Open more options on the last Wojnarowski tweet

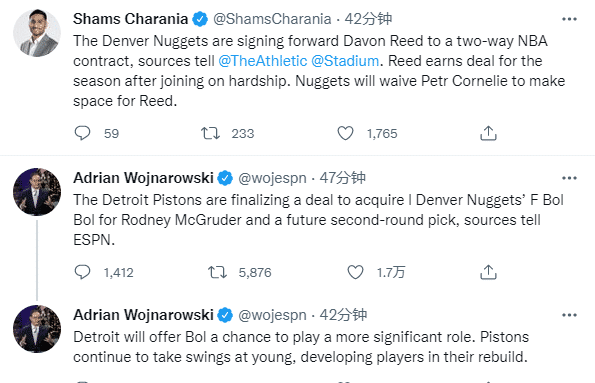click(570, 315)
